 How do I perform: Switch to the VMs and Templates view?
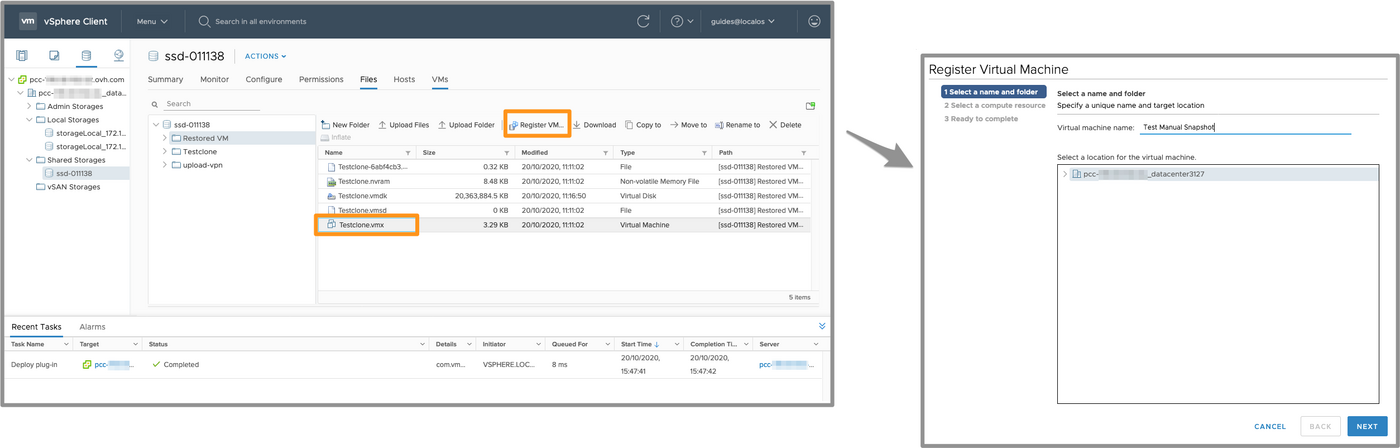pyautogui.click(x=54, y=56)
